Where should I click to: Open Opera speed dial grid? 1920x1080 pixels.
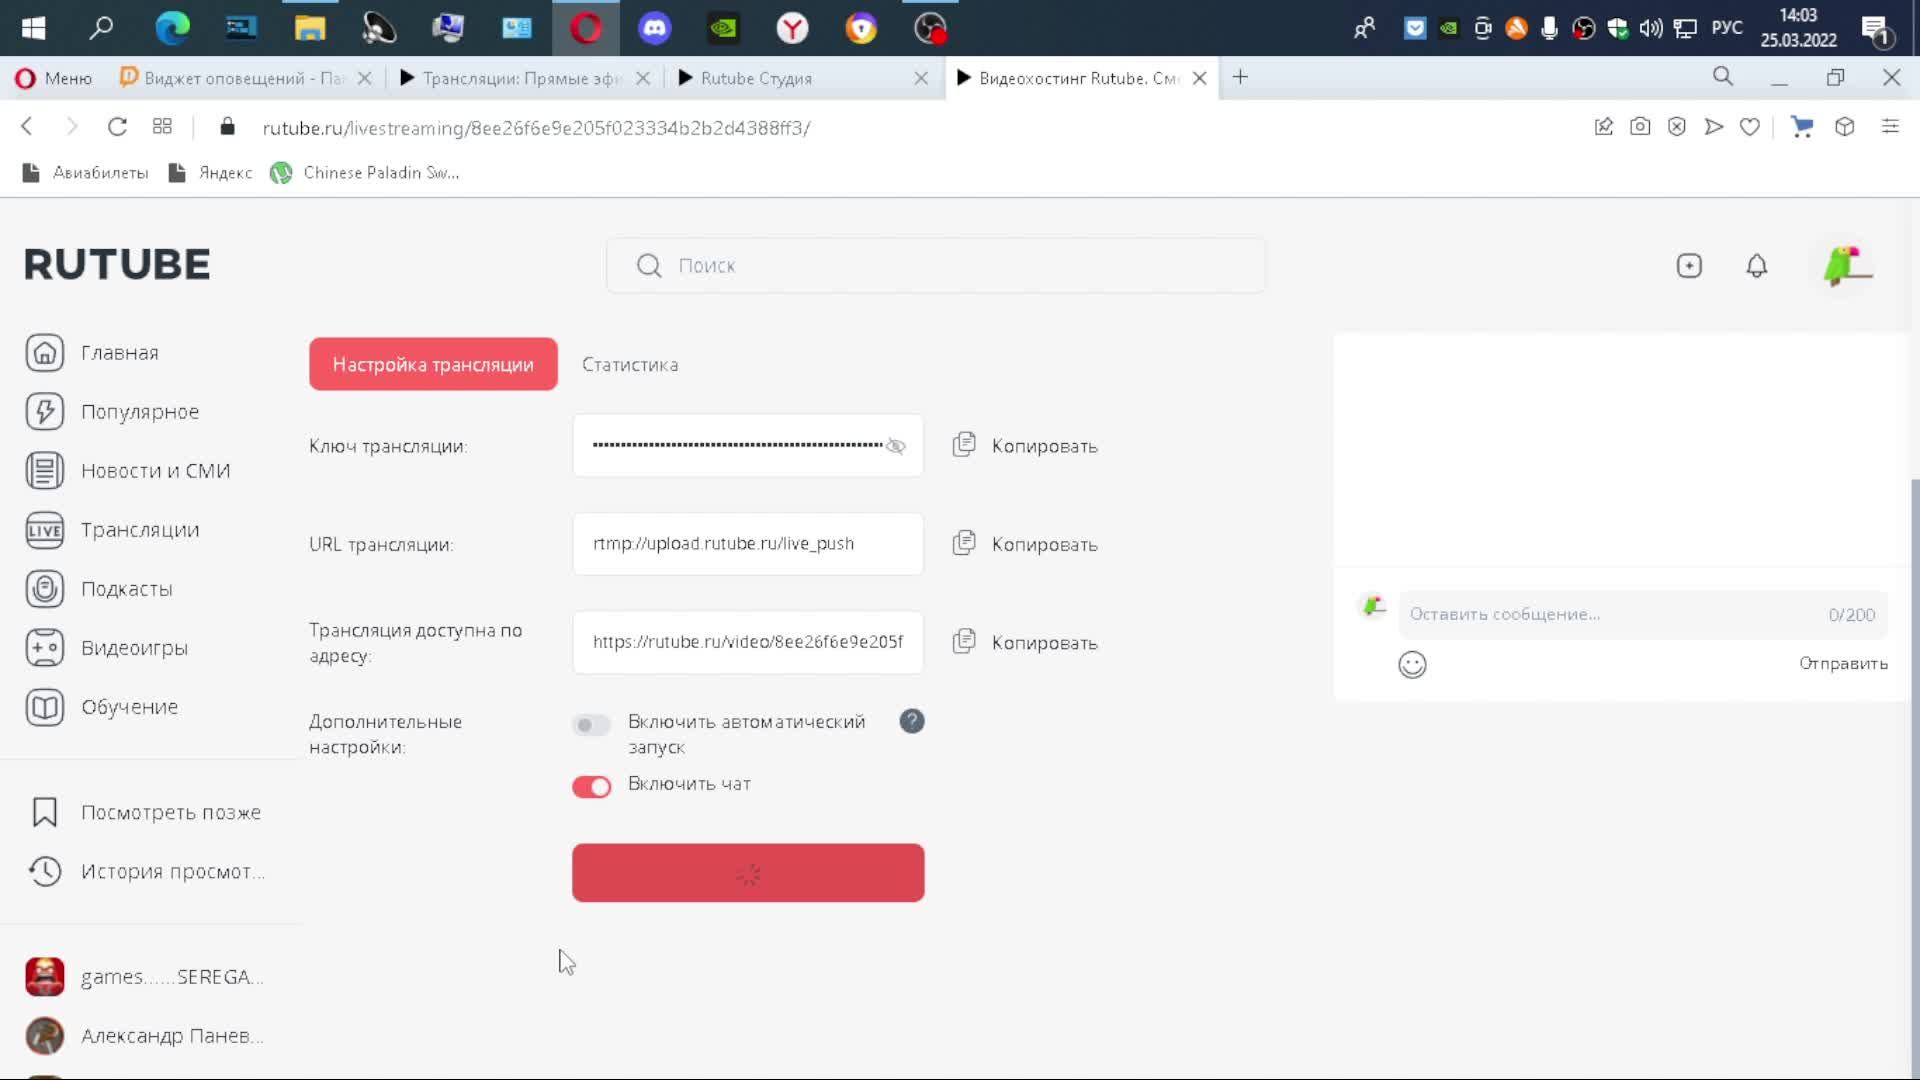coord(162,127)
